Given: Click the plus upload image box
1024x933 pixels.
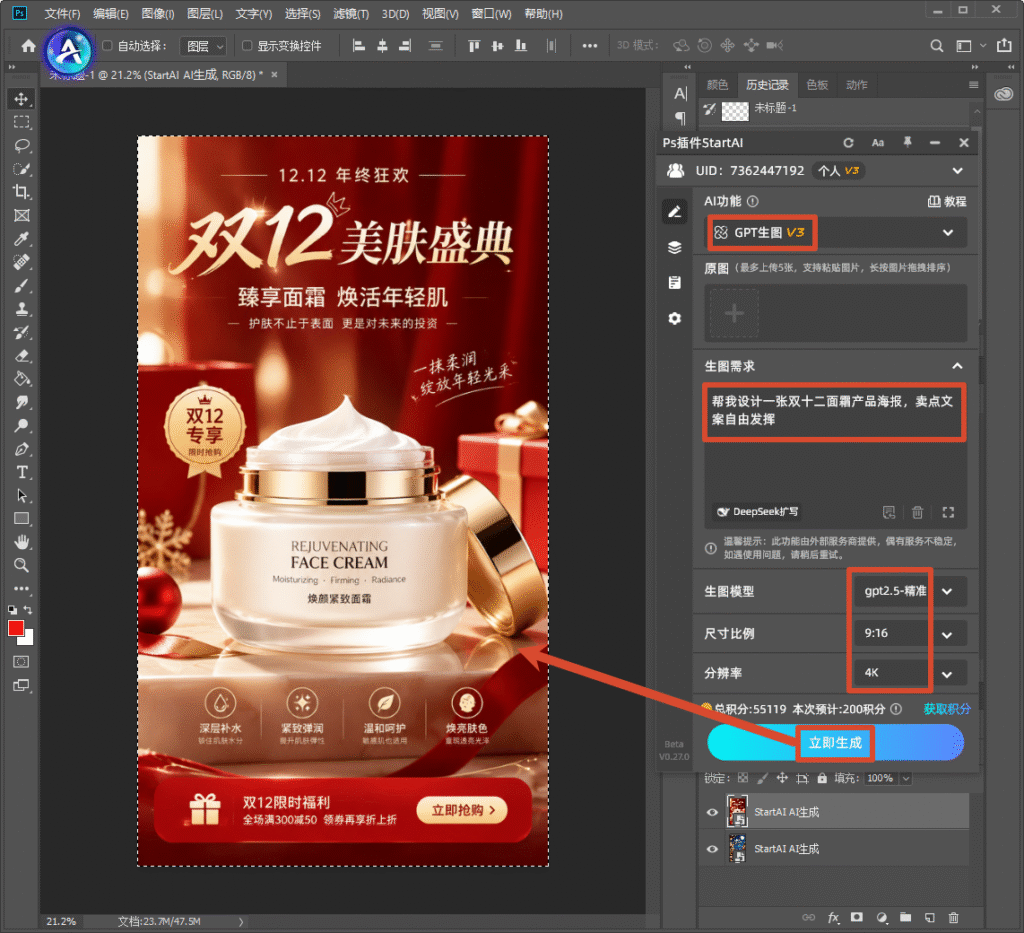Looking at the screenshot, I should (734, 313).
